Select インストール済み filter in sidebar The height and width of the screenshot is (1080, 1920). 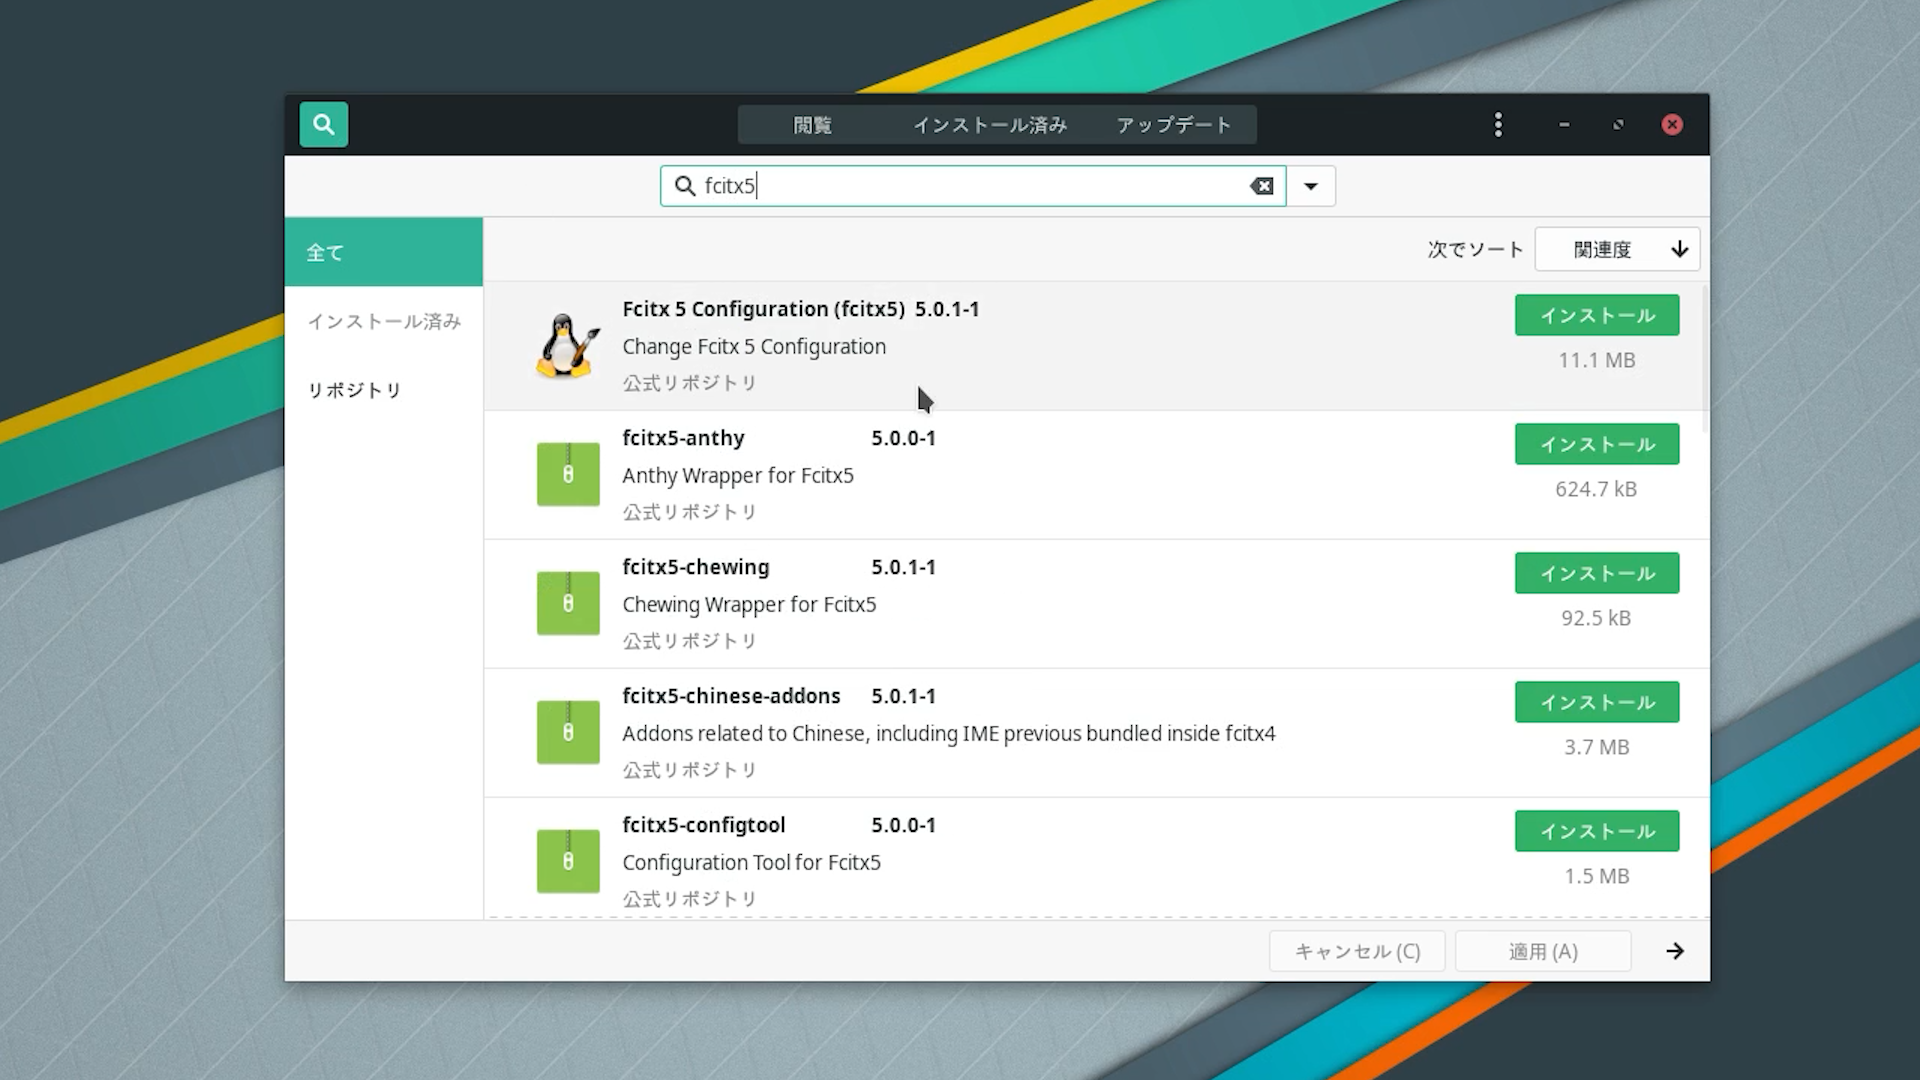pyautogui.click(x=383, y=321)
